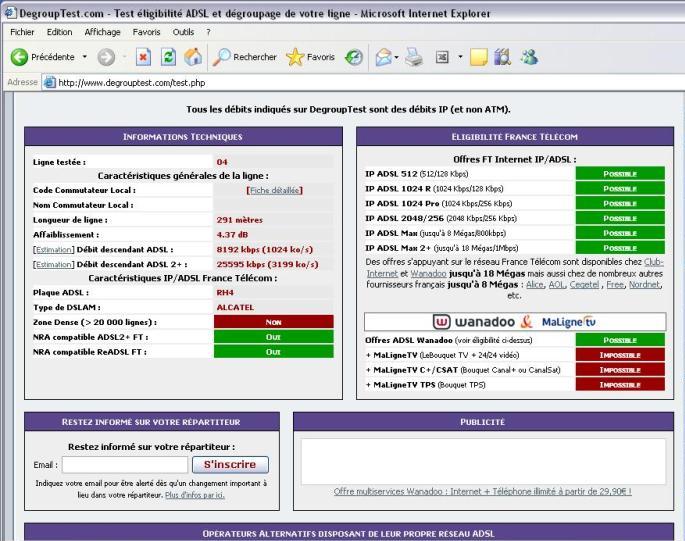685x541 pixels.
Task: Click Possible status for Offres ADSL Wanadoo
Action: (620, 340)
